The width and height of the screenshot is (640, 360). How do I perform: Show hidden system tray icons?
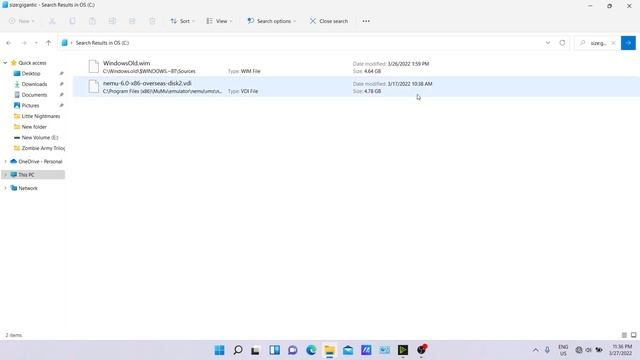[x=535, y=350]
